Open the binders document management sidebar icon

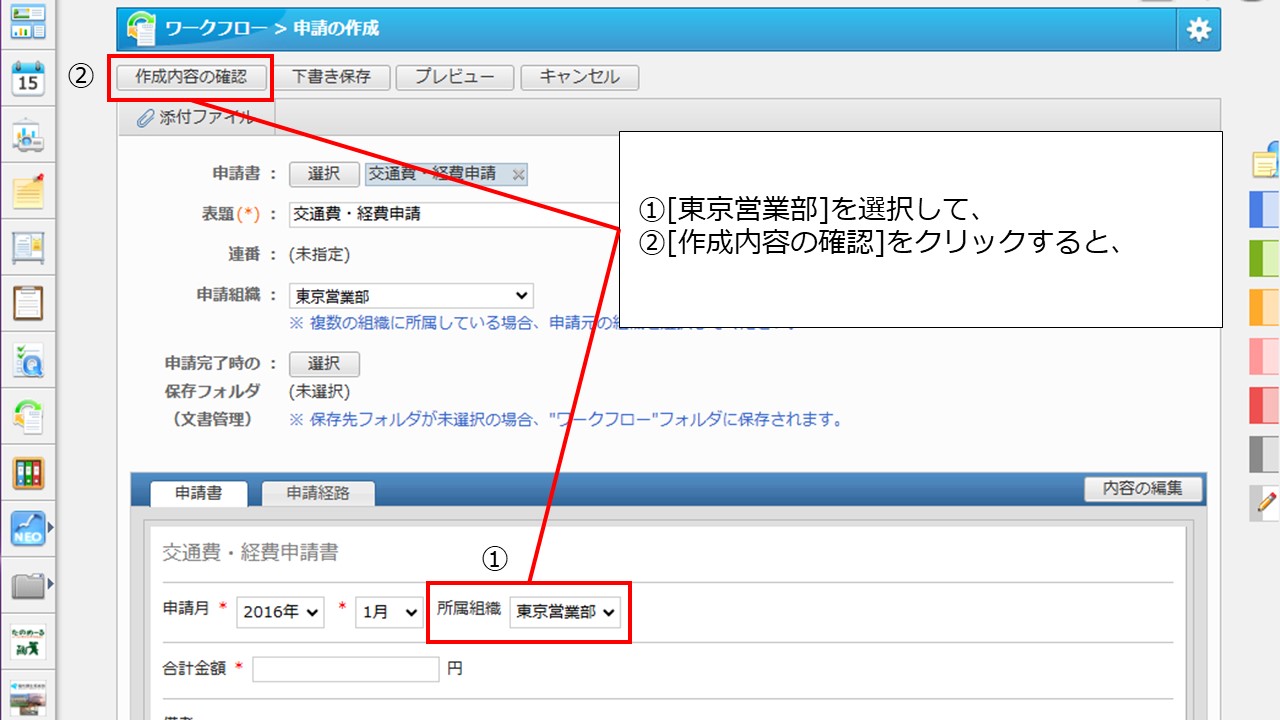28,473
